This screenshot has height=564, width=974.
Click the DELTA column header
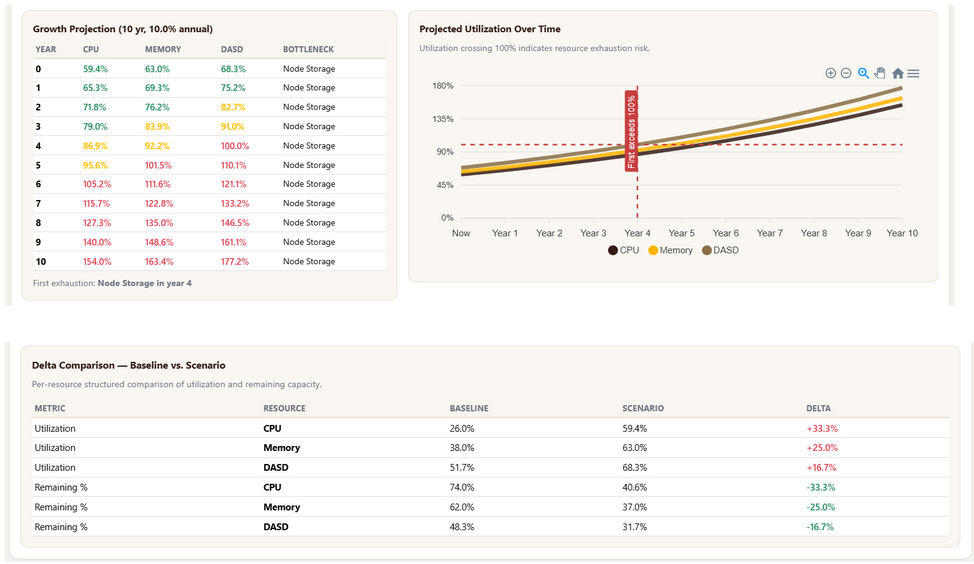pyautogui.click(x=818, y=408)
